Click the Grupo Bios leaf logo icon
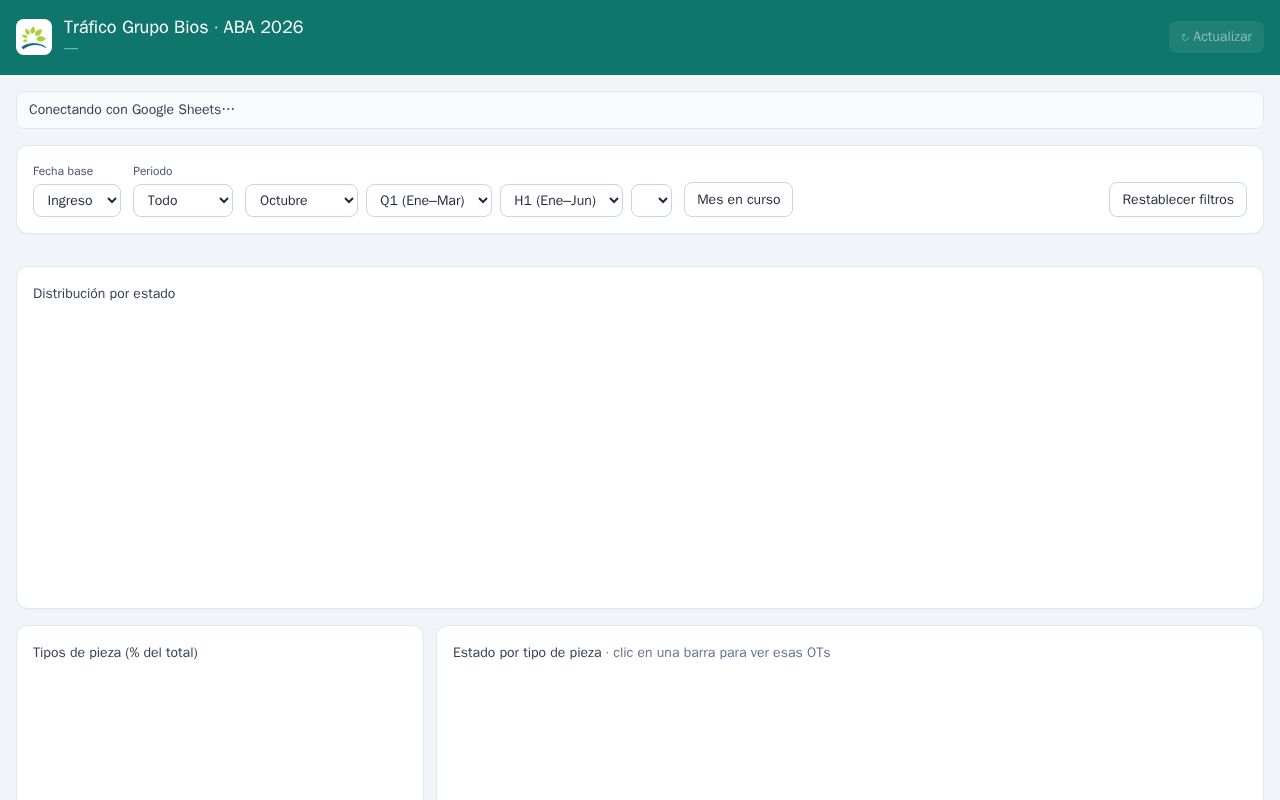1280x800 pixels. pyautogui.click(x=34, y=37)
